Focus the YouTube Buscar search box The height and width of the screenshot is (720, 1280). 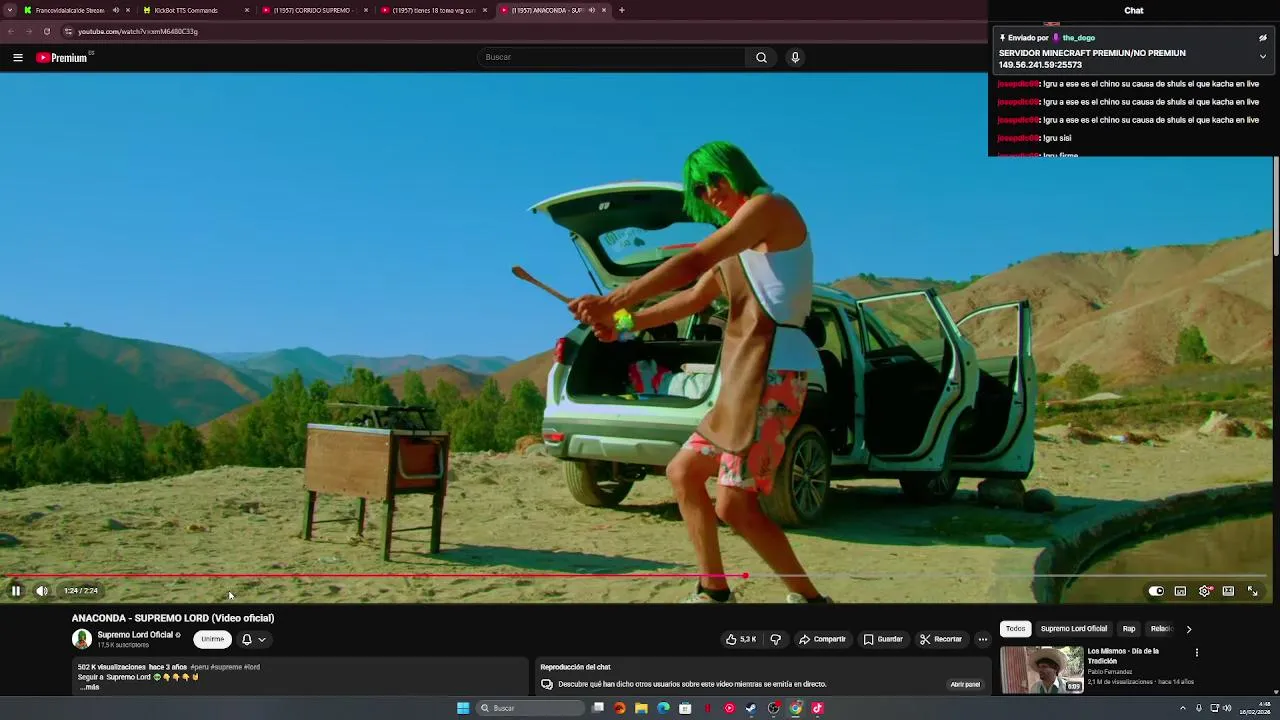(612, 57)
